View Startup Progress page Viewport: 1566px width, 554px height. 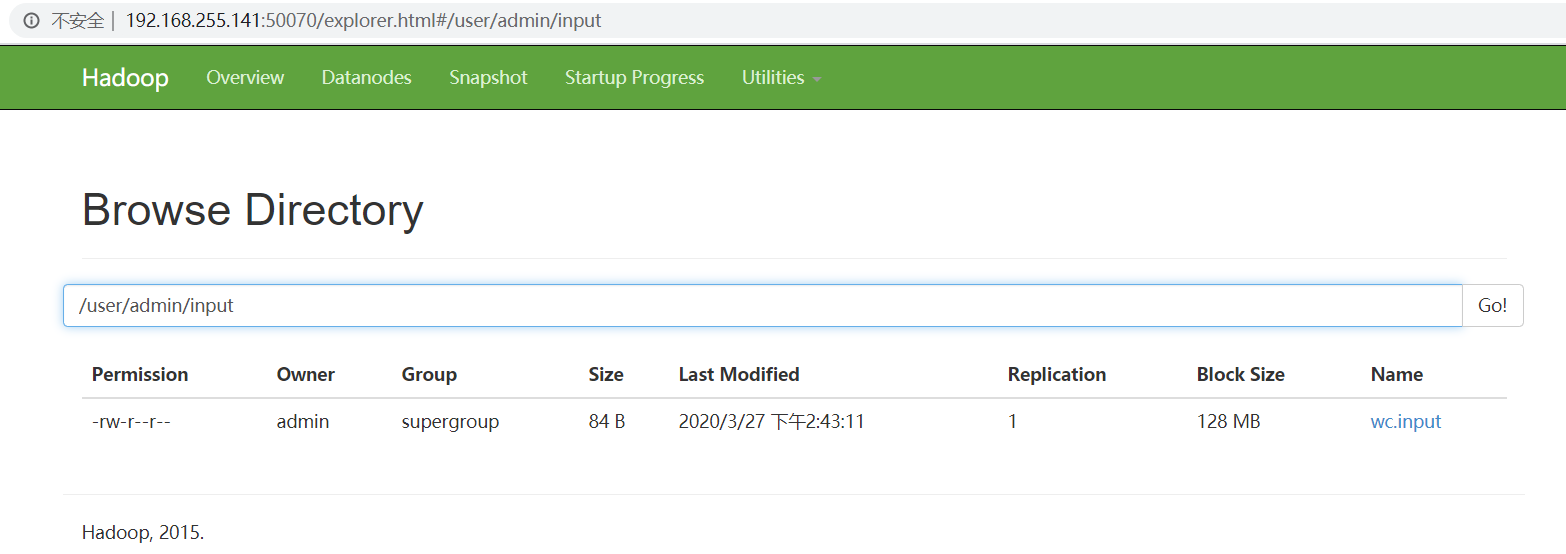[634, 78]
